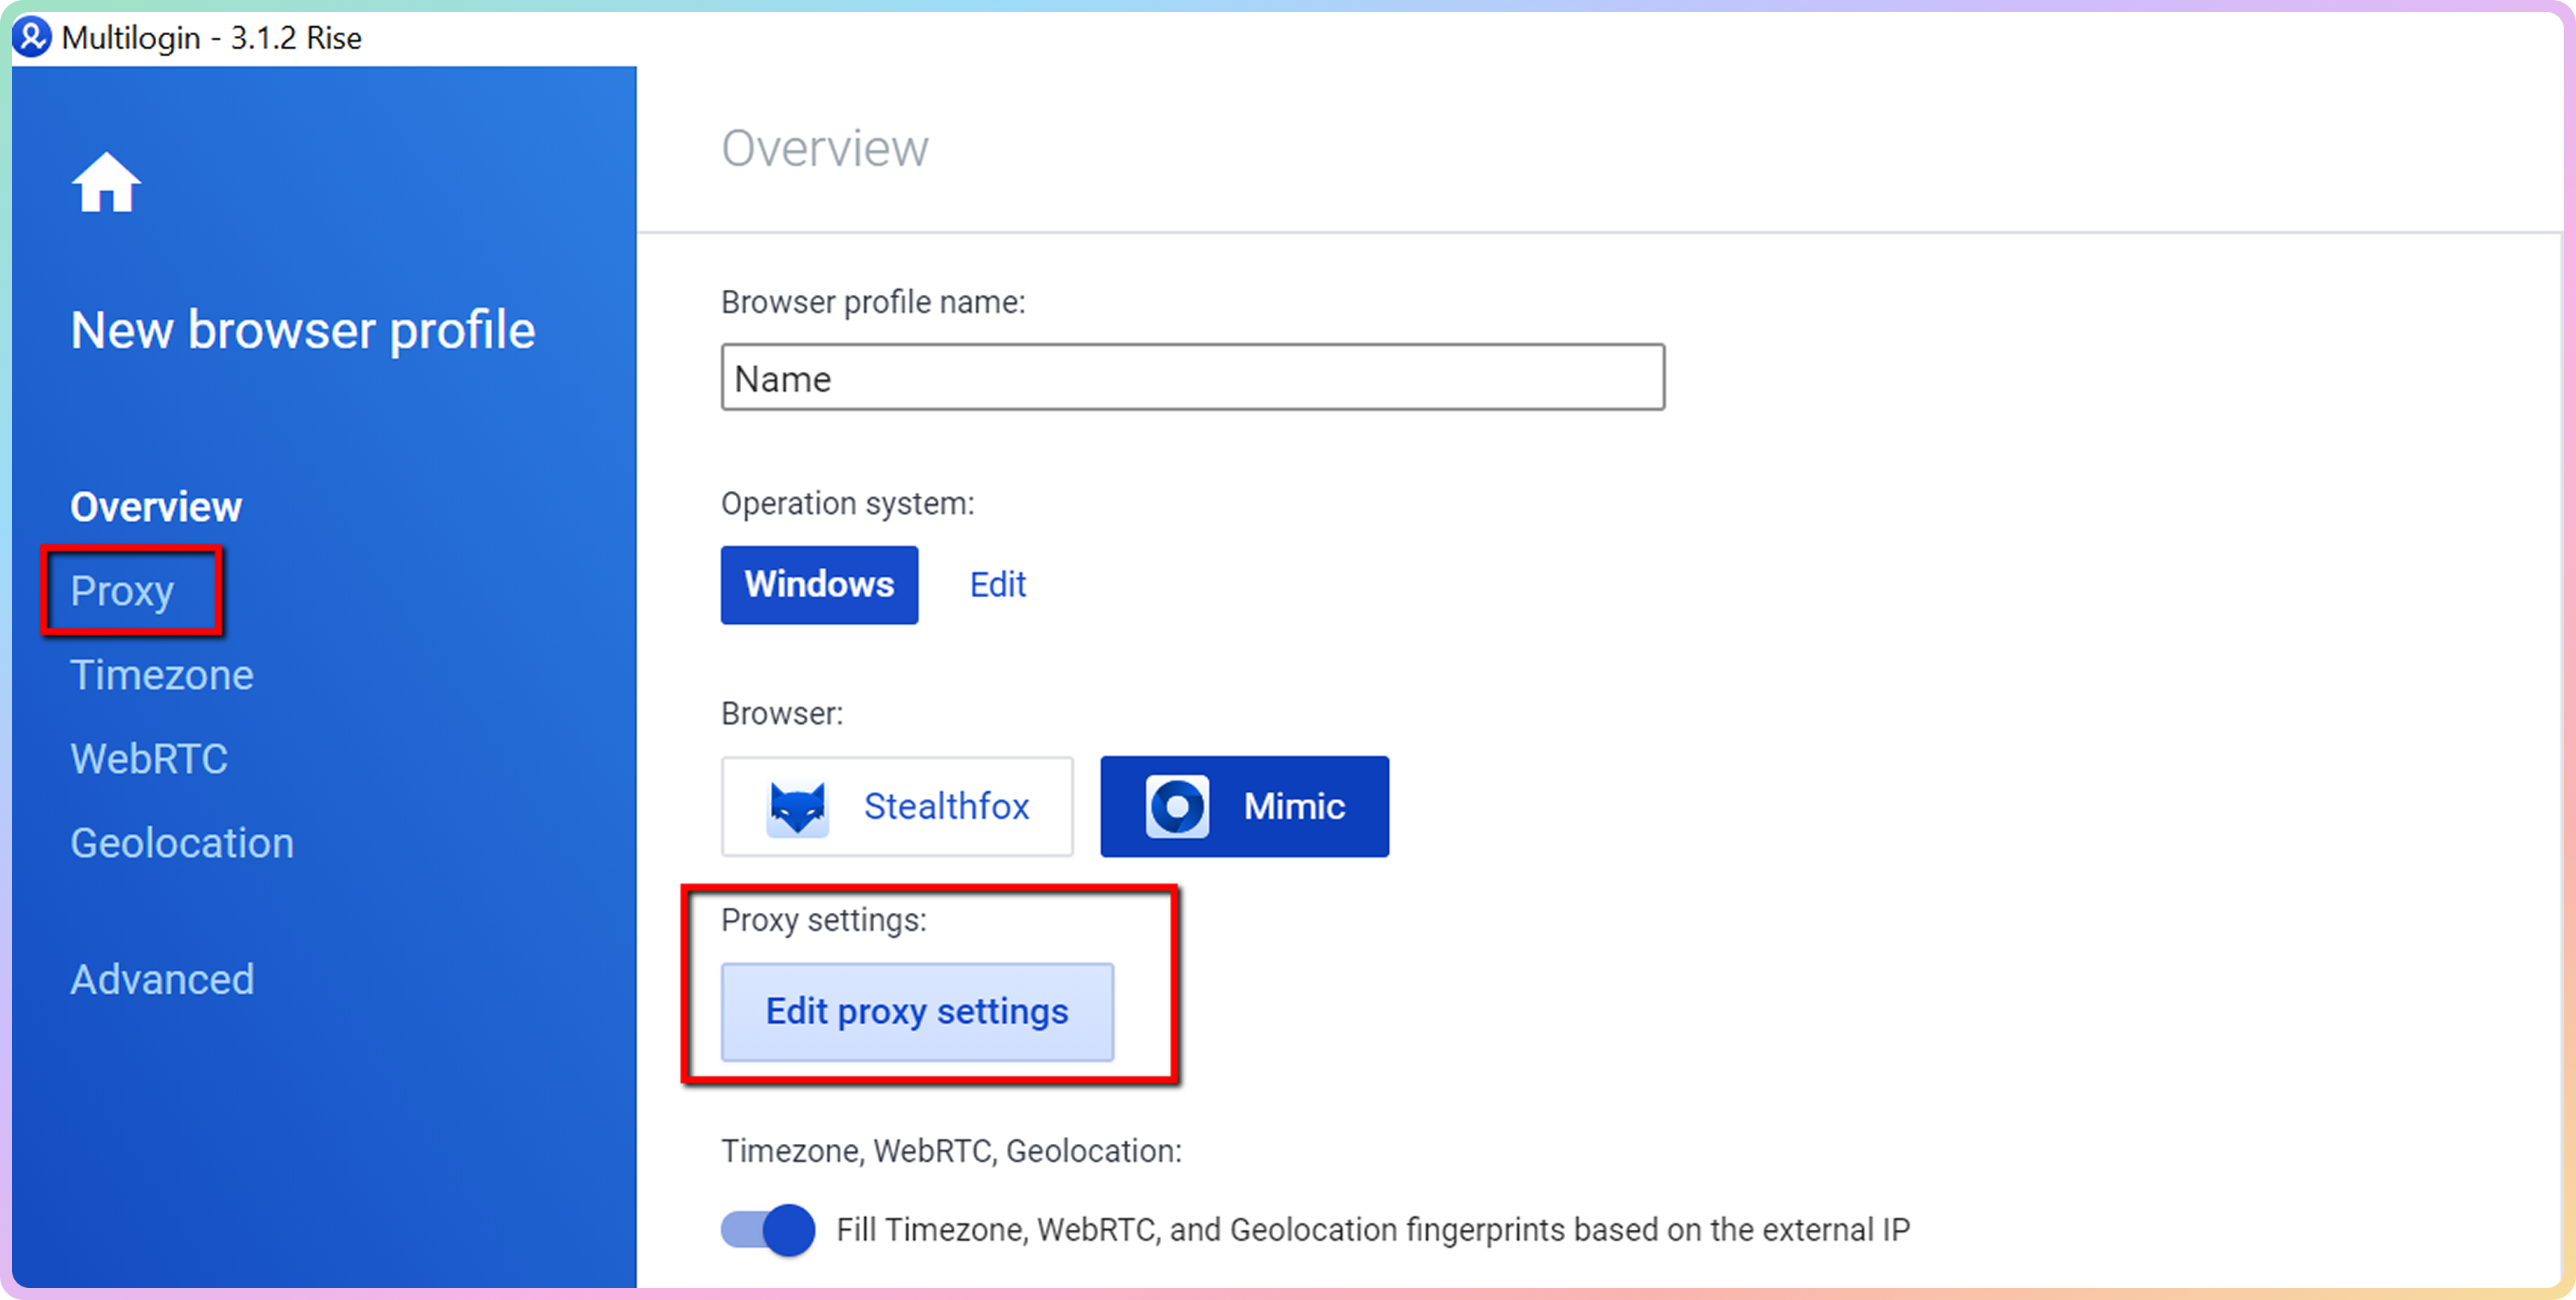Expand the Advanced settings section

pyautogui.click(x=162, y=979)
